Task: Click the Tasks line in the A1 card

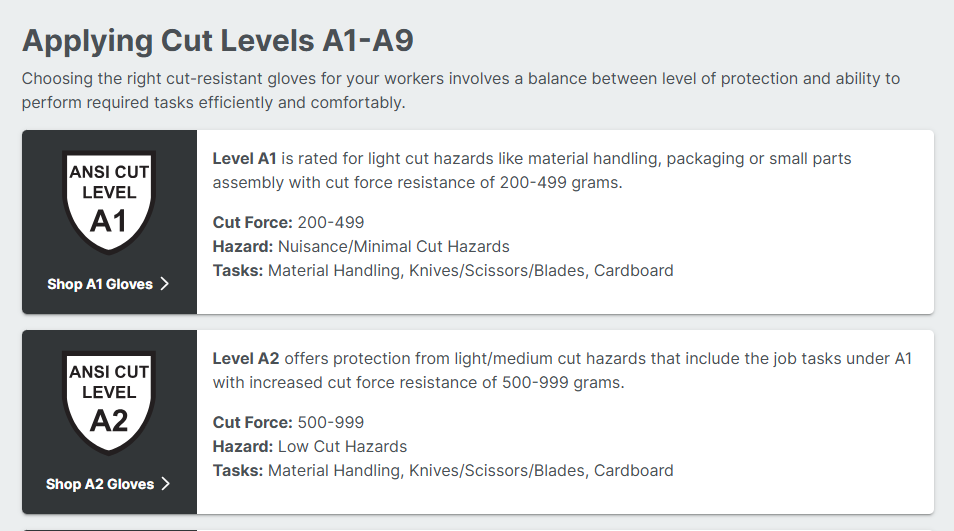Action: 443,270
